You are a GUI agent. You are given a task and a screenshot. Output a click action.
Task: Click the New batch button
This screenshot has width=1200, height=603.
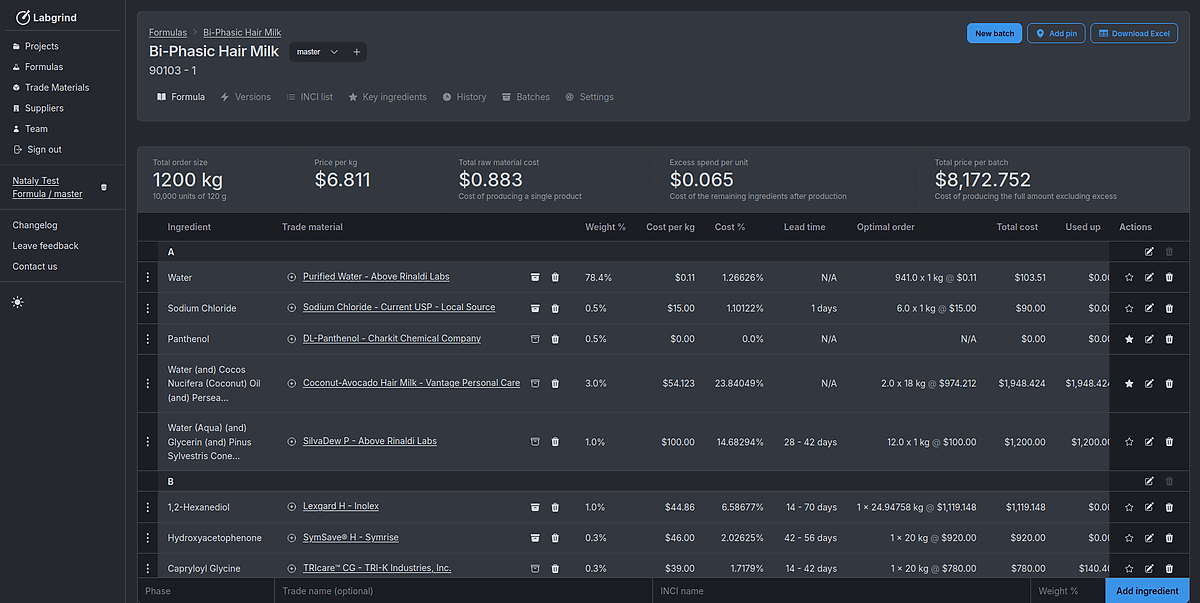point(994,33)
